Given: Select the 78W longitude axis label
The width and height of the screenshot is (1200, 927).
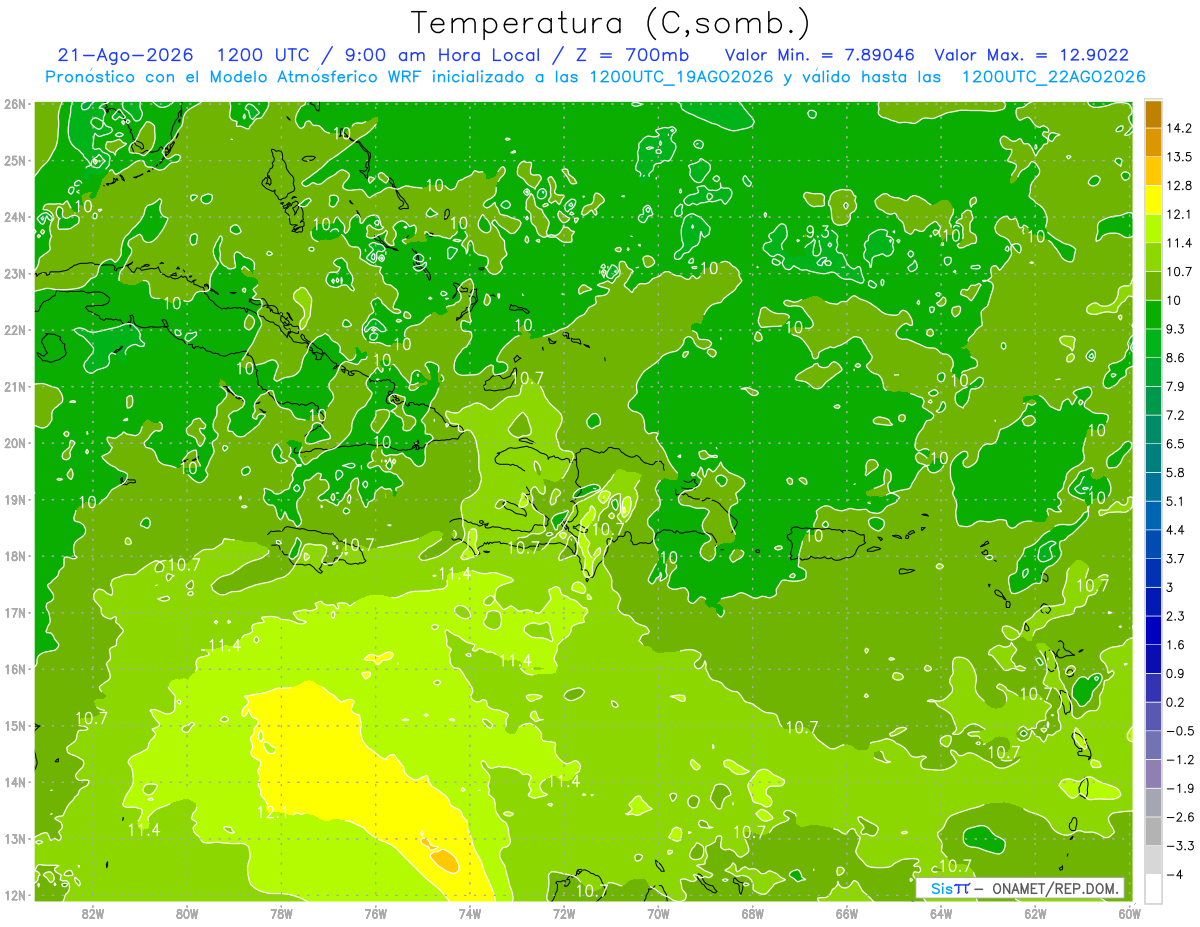Looking at the screenshot, I should click(281, 913).
